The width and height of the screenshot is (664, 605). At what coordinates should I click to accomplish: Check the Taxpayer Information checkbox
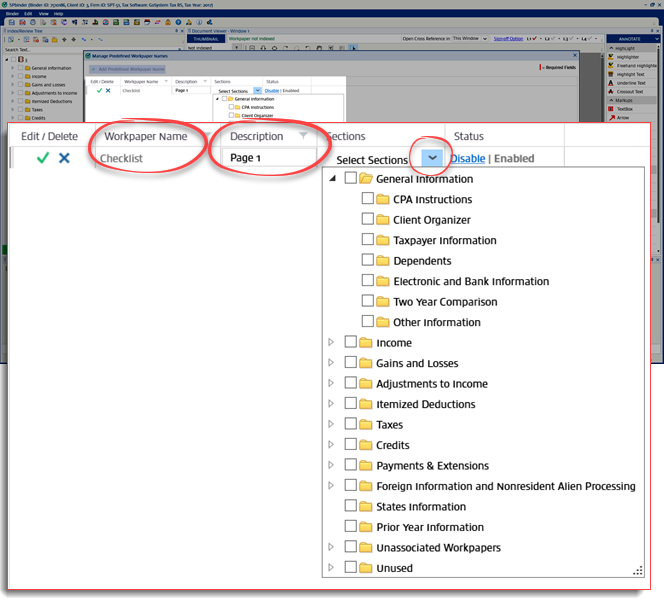368,239
